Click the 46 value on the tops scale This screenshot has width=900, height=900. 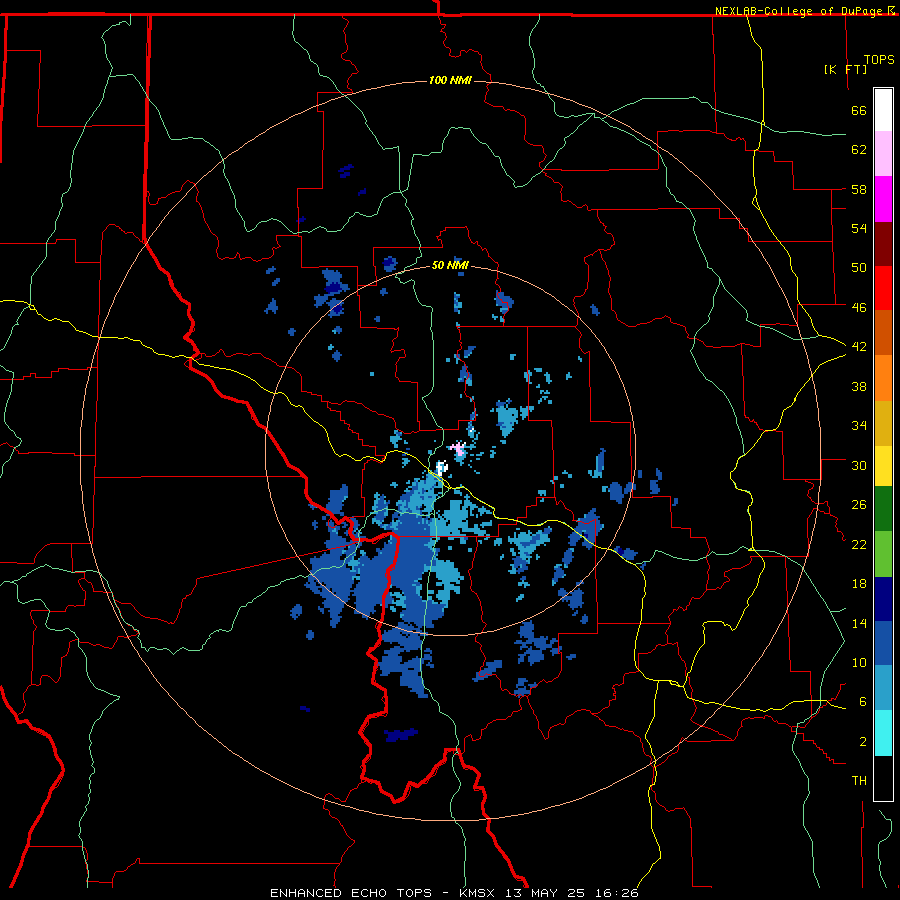(x=859, y=307)
